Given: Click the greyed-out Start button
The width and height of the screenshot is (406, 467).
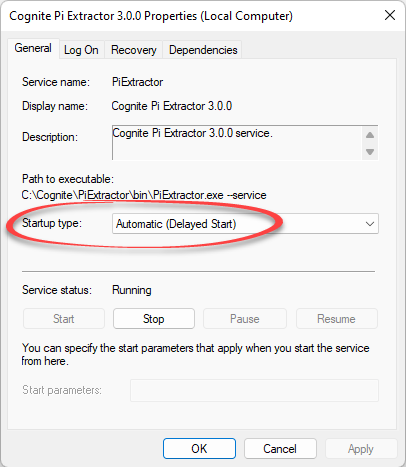Looking at the screenshot, I should (64, 319).
